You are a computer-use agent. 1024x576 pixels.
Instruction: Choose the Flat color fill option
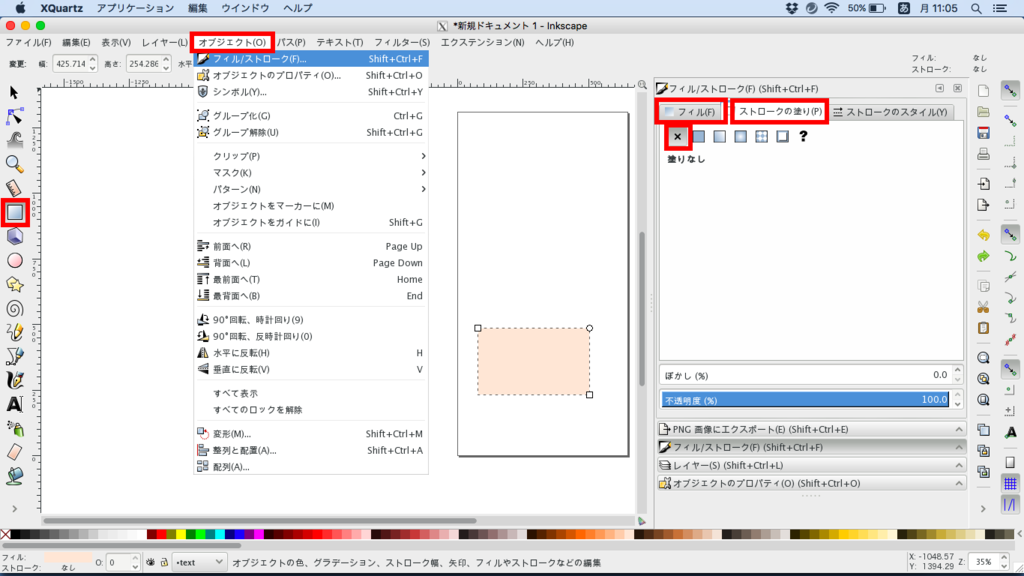click(x=699, y=136)
